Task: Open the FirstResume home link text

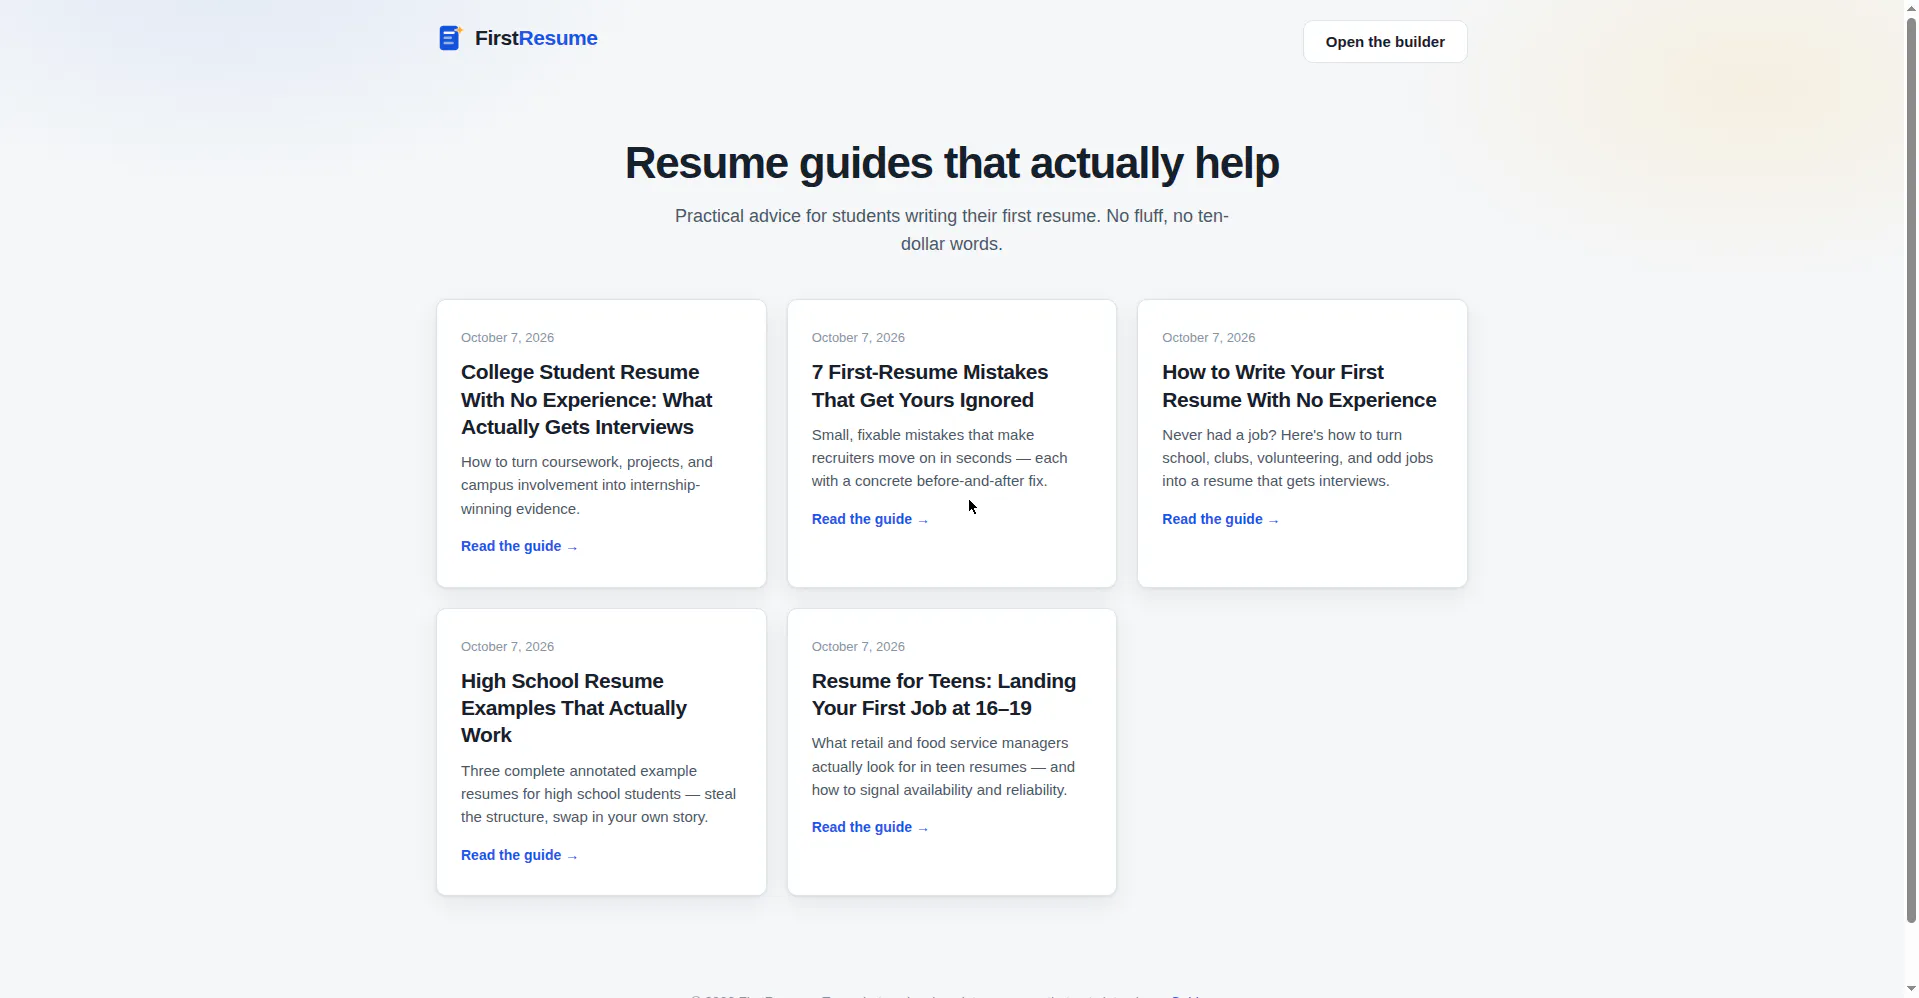Action: [536, 38]
